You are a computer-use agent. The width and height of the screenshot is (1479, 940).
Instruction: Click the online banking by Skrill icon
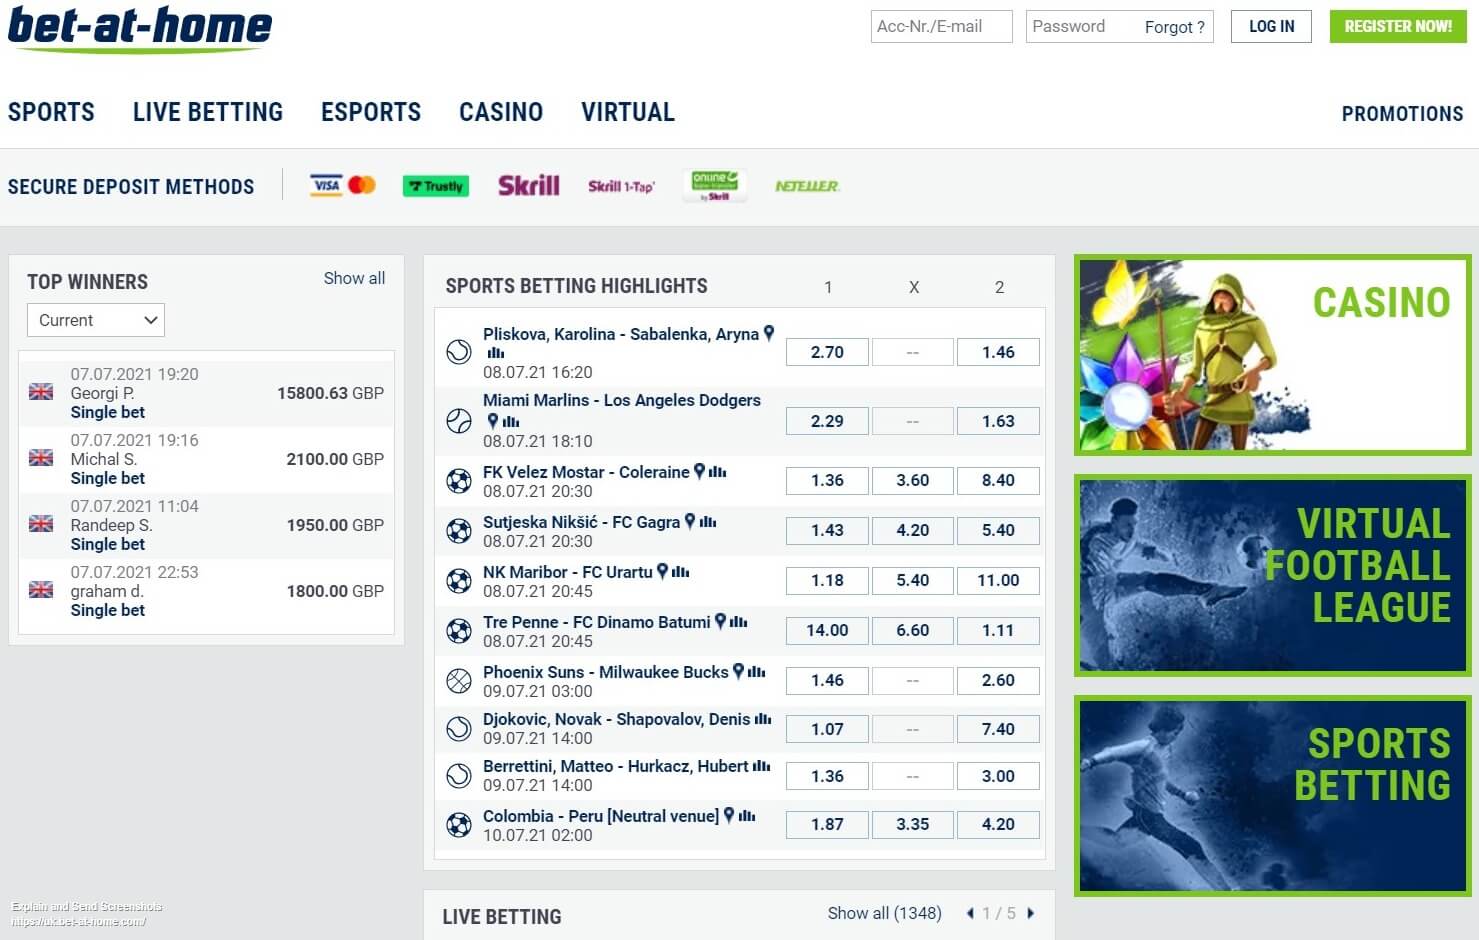pyautogui.click(x=714, y=185)
